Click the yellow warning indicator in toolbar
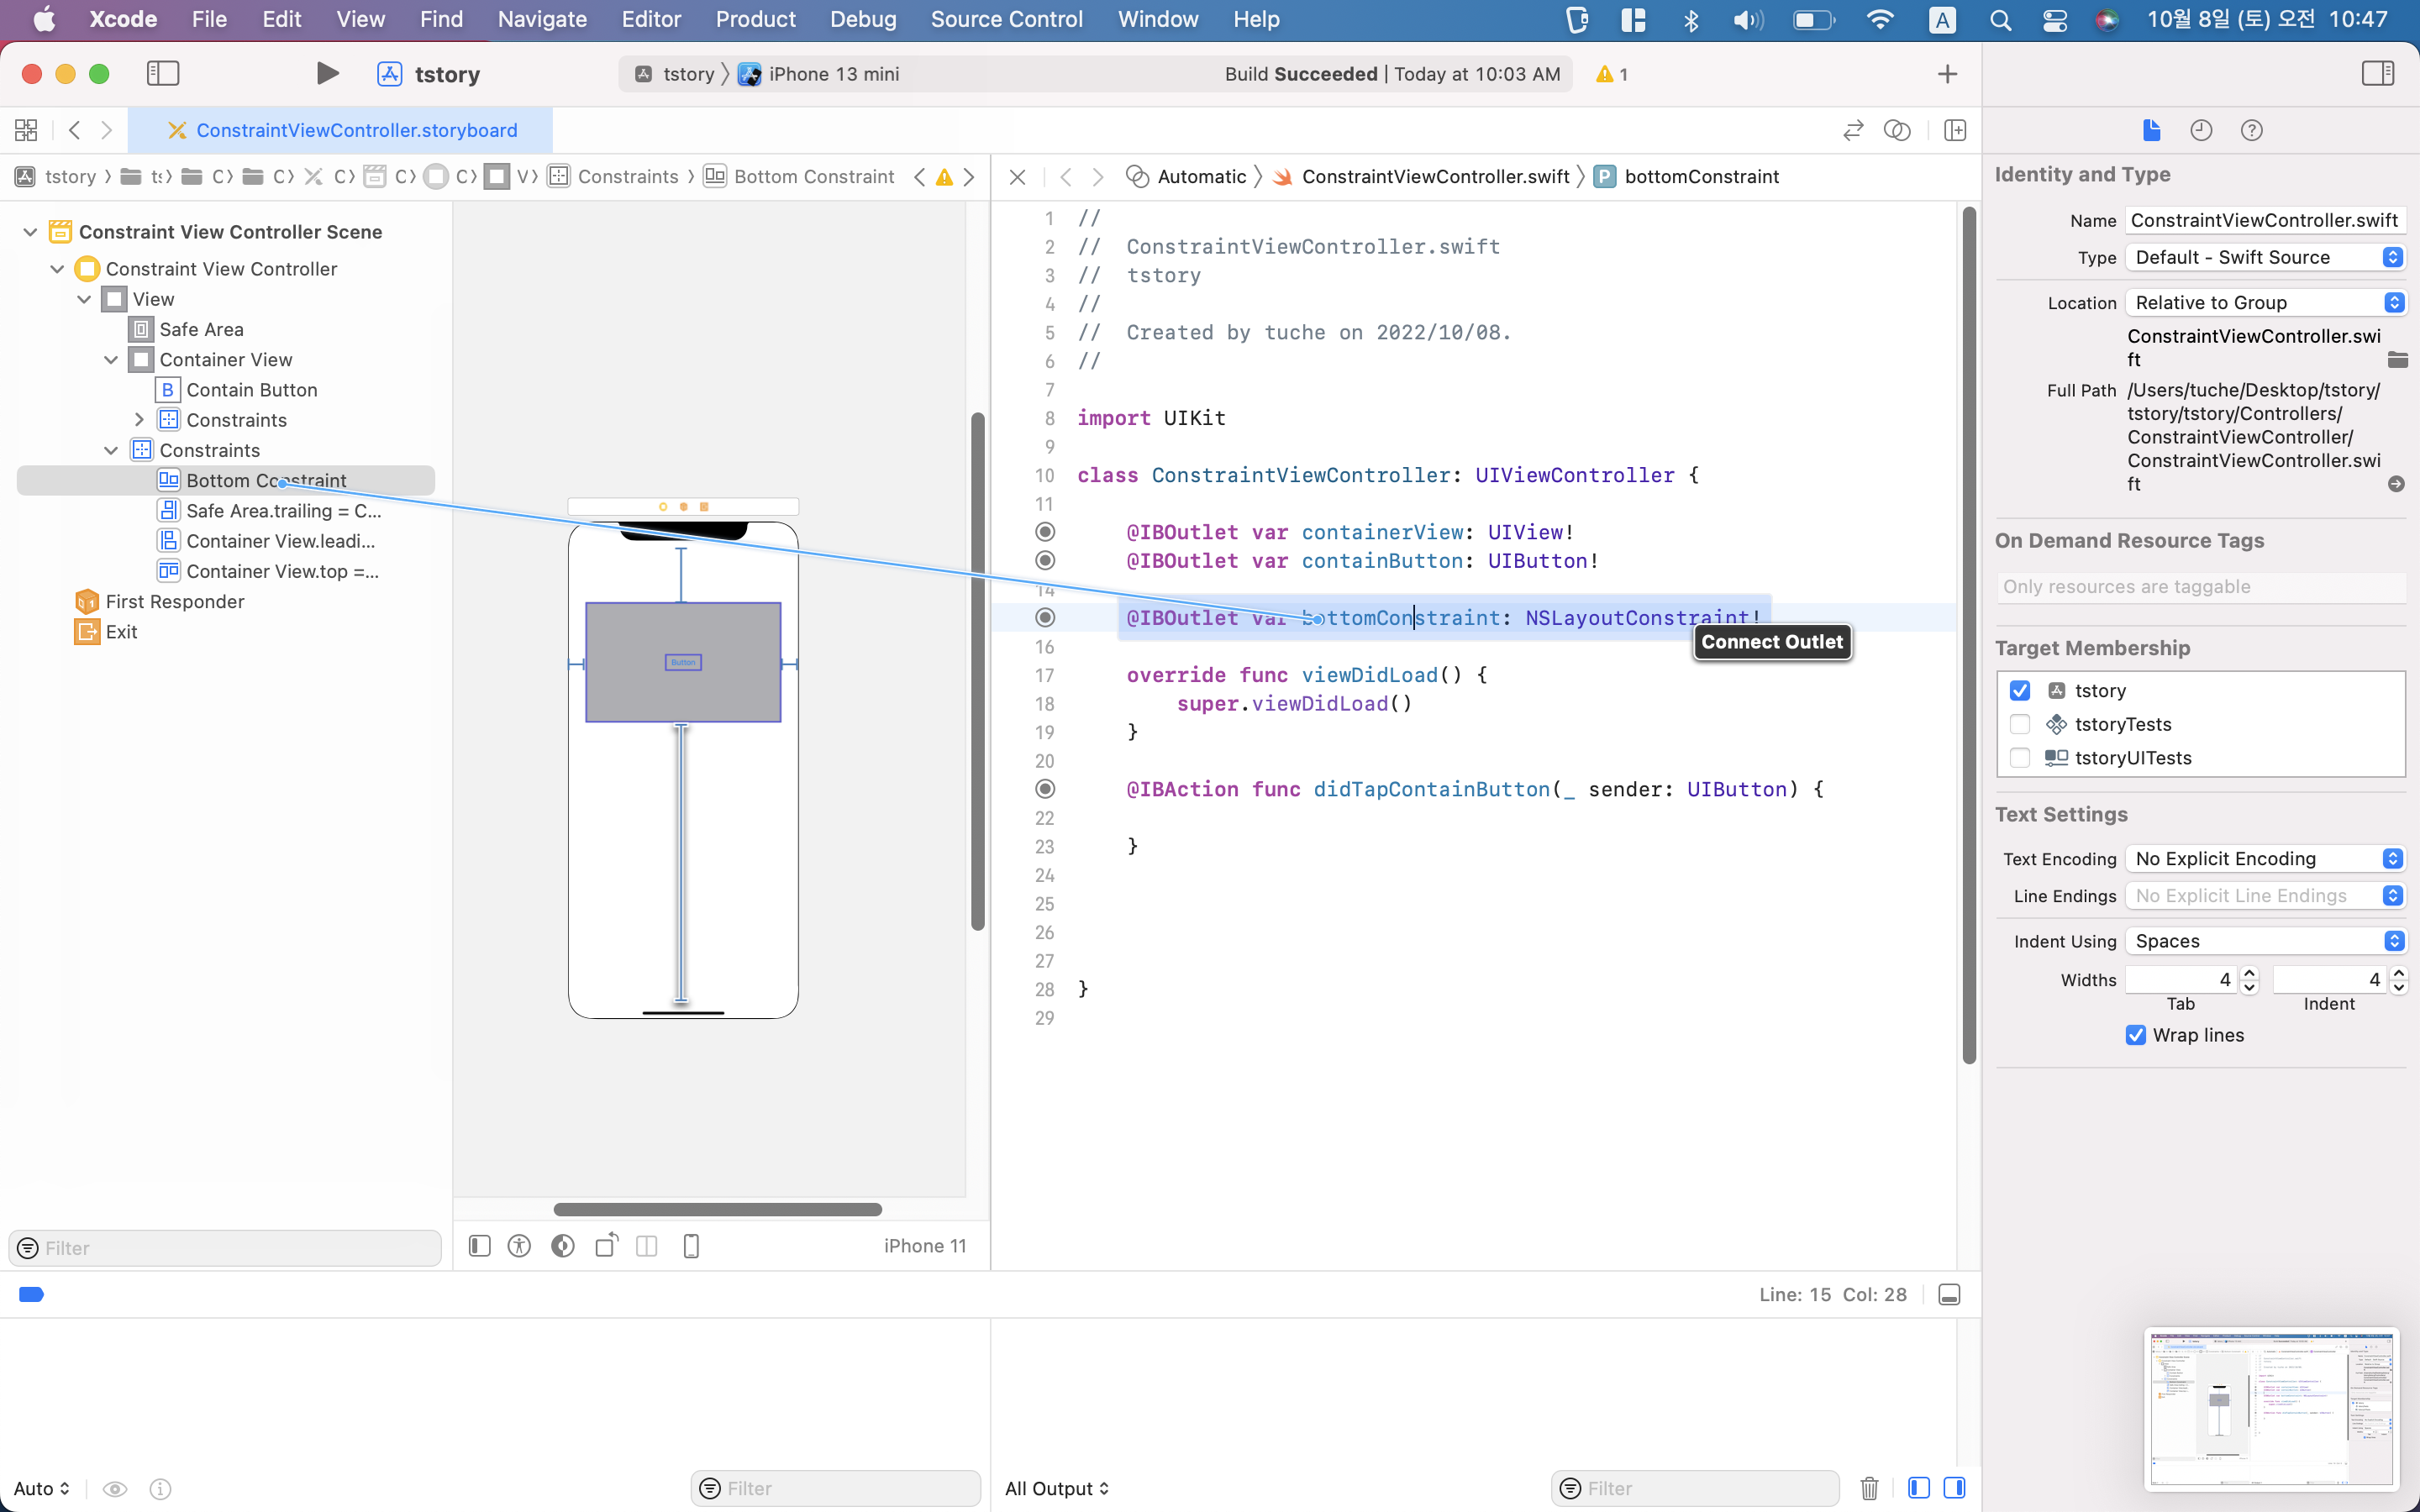The width and height of the screenshot is (2420, 1512). pos(1611,74)
